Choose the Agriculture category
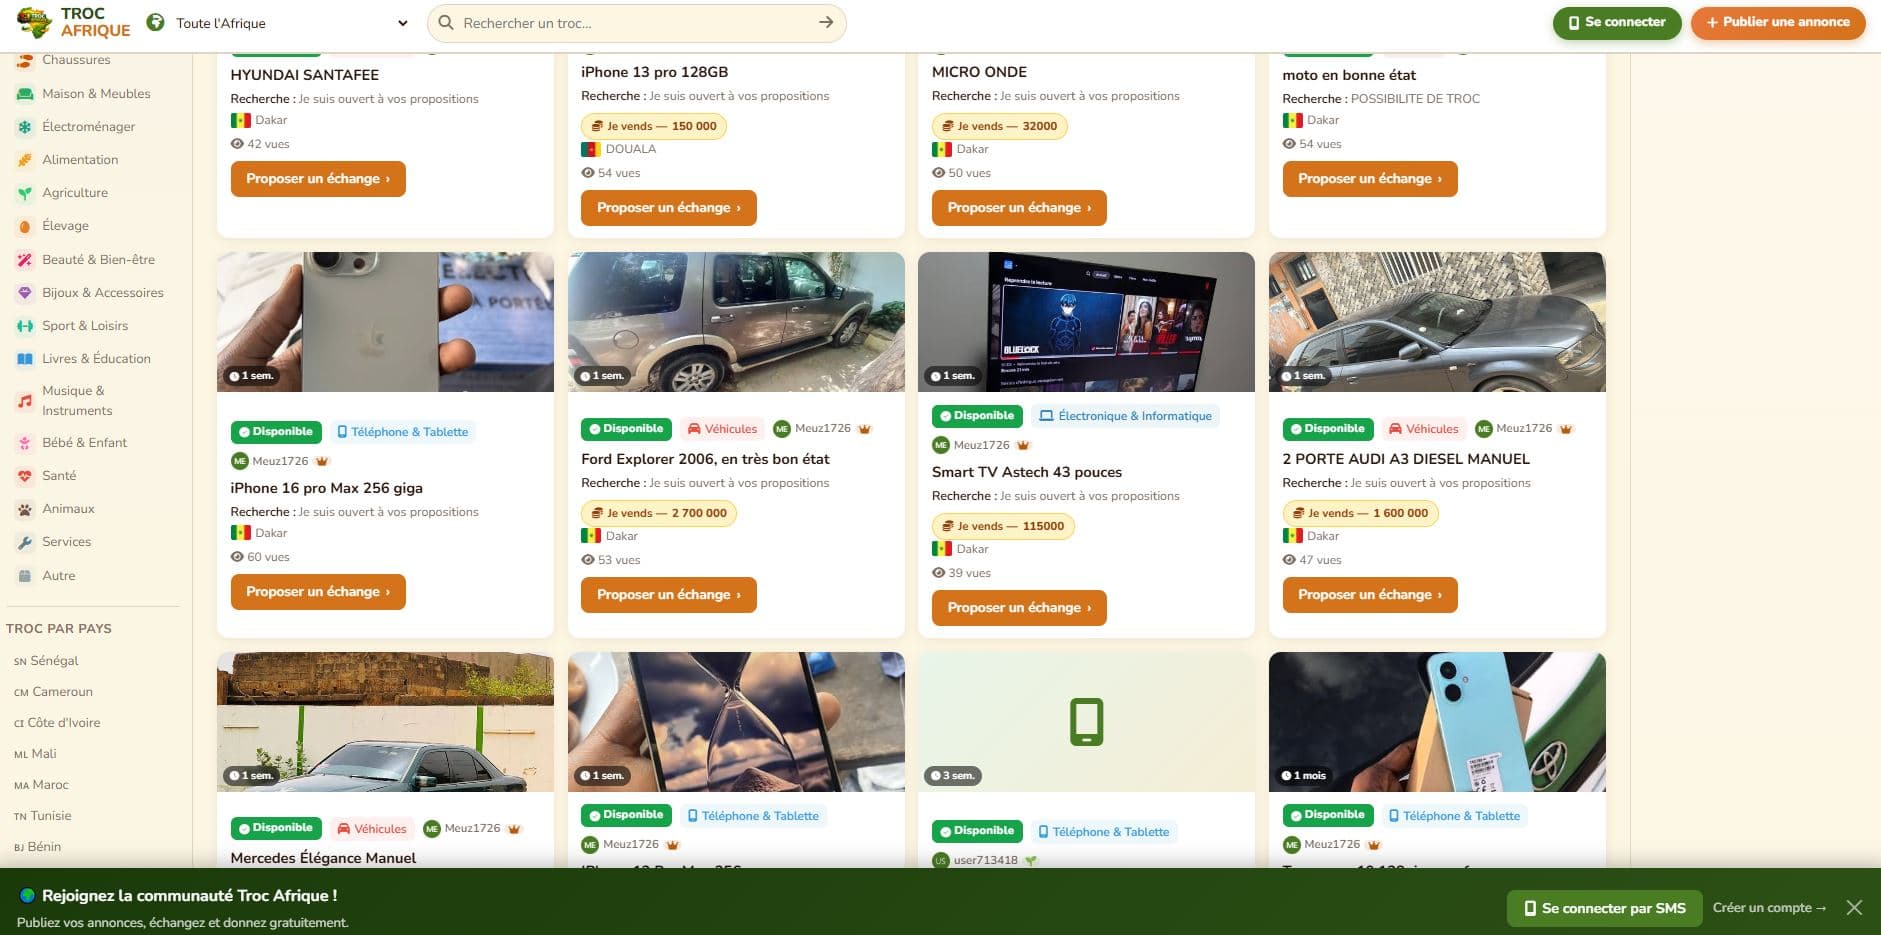This screenshot has height=935, width=1881. (75, 193)
